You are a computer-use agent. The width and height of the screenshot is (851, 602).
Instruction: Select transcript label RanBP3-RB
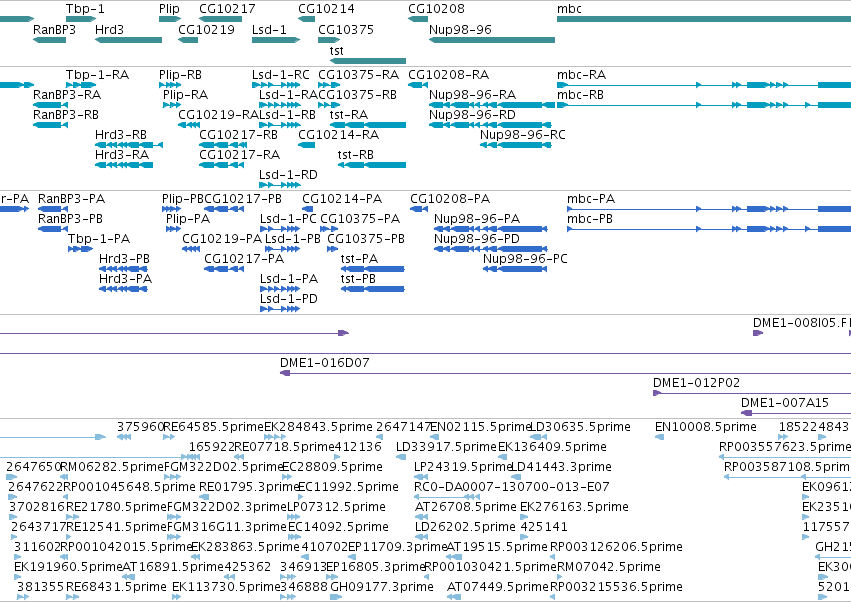[x=66, y=115]
